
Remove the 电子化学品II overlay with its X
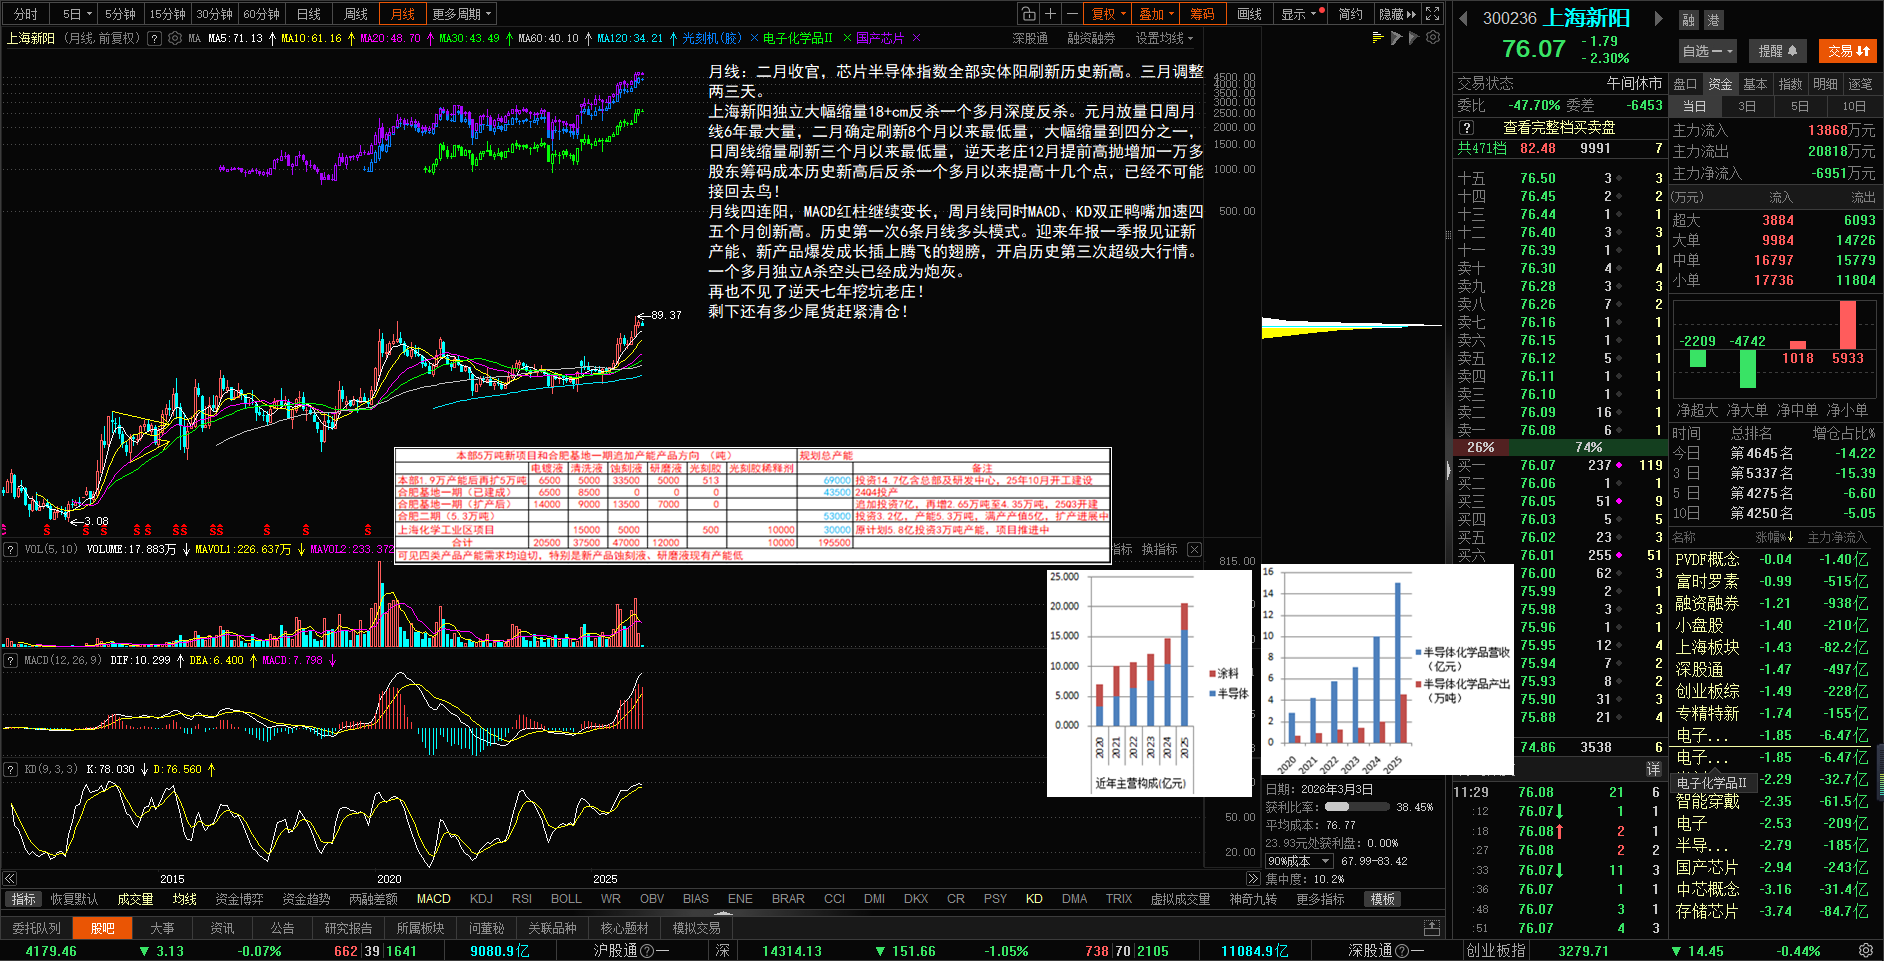point(847,38)
